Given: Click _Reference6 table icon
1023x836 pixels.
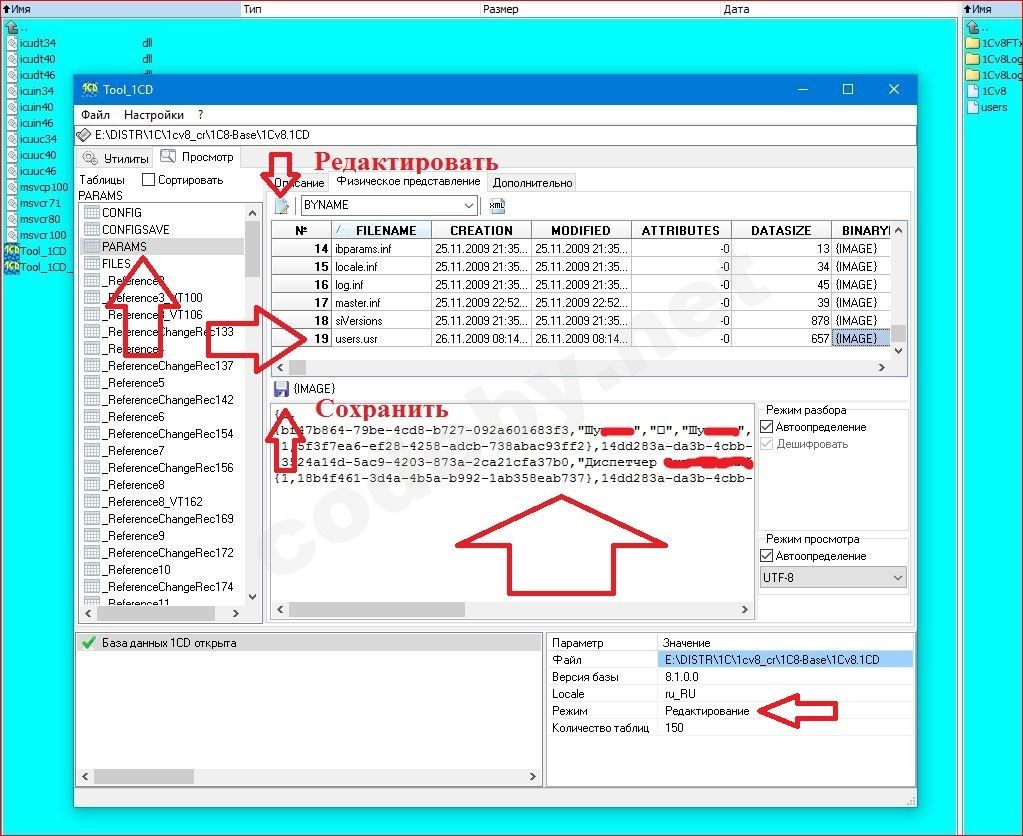Looking at the screenshot, I should point(91,416).
